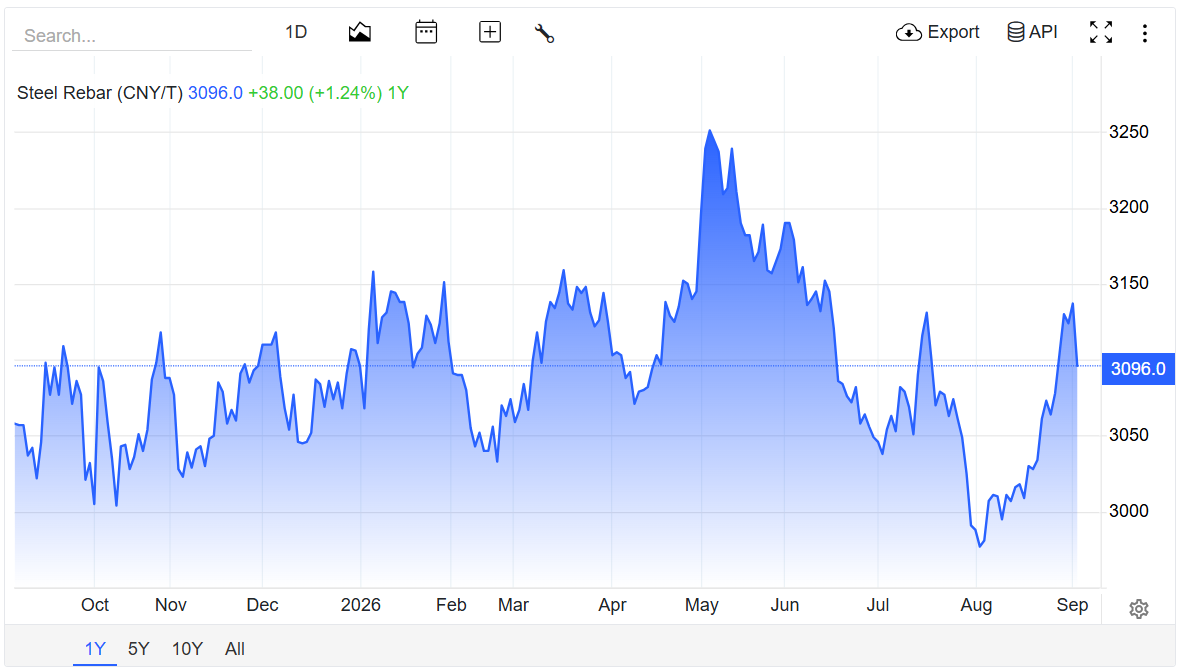Click the Dec date axis label
Image resolution: width=1181 pixels, height=672 pixels.
(262, 605)
